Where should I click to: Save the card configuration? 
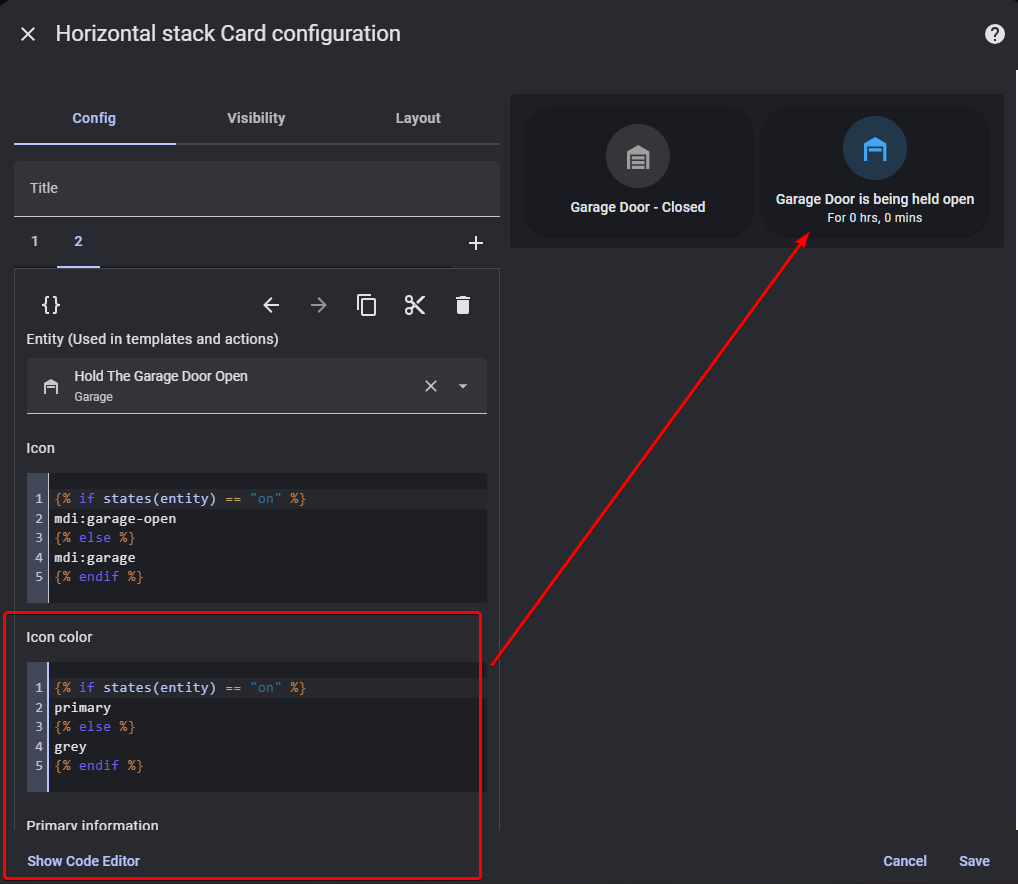pyautogui.click(x=974, y=861)
